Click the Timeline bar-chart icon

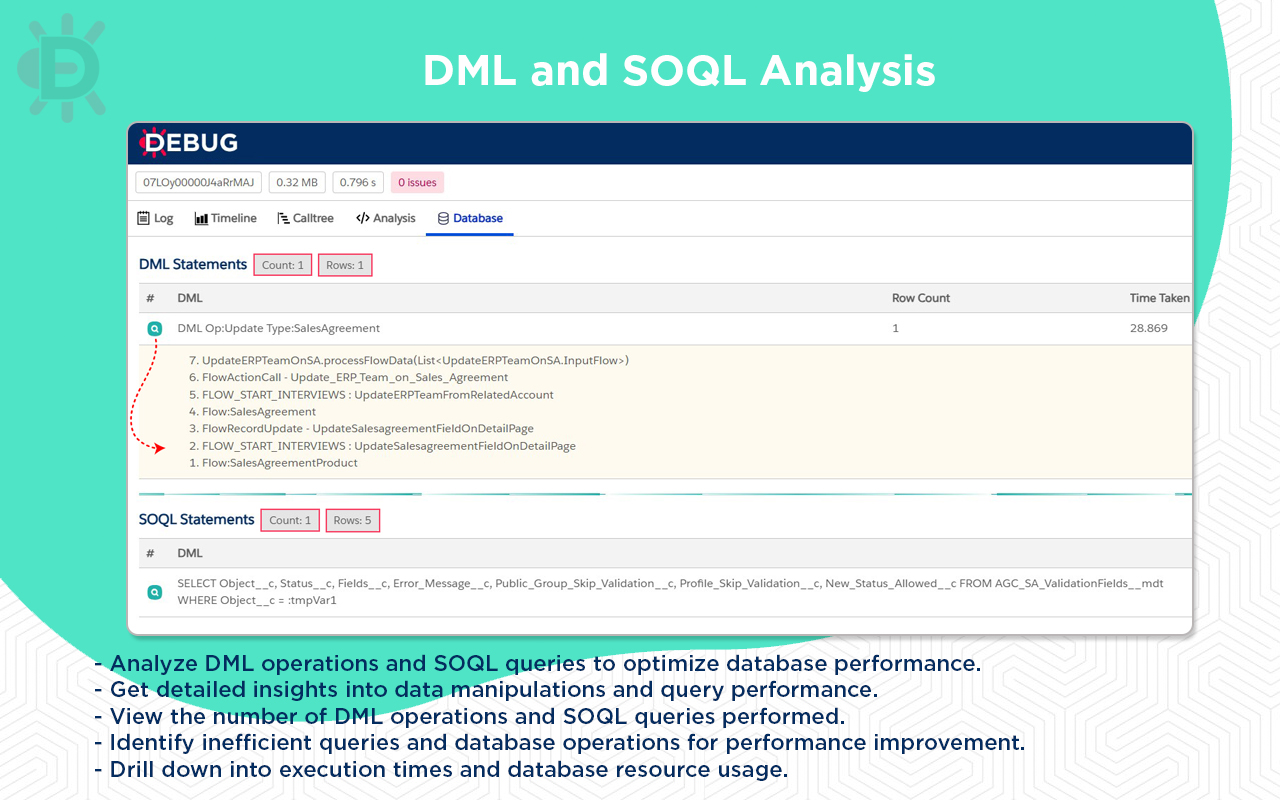pyautogui.click(x=200, y=218)
